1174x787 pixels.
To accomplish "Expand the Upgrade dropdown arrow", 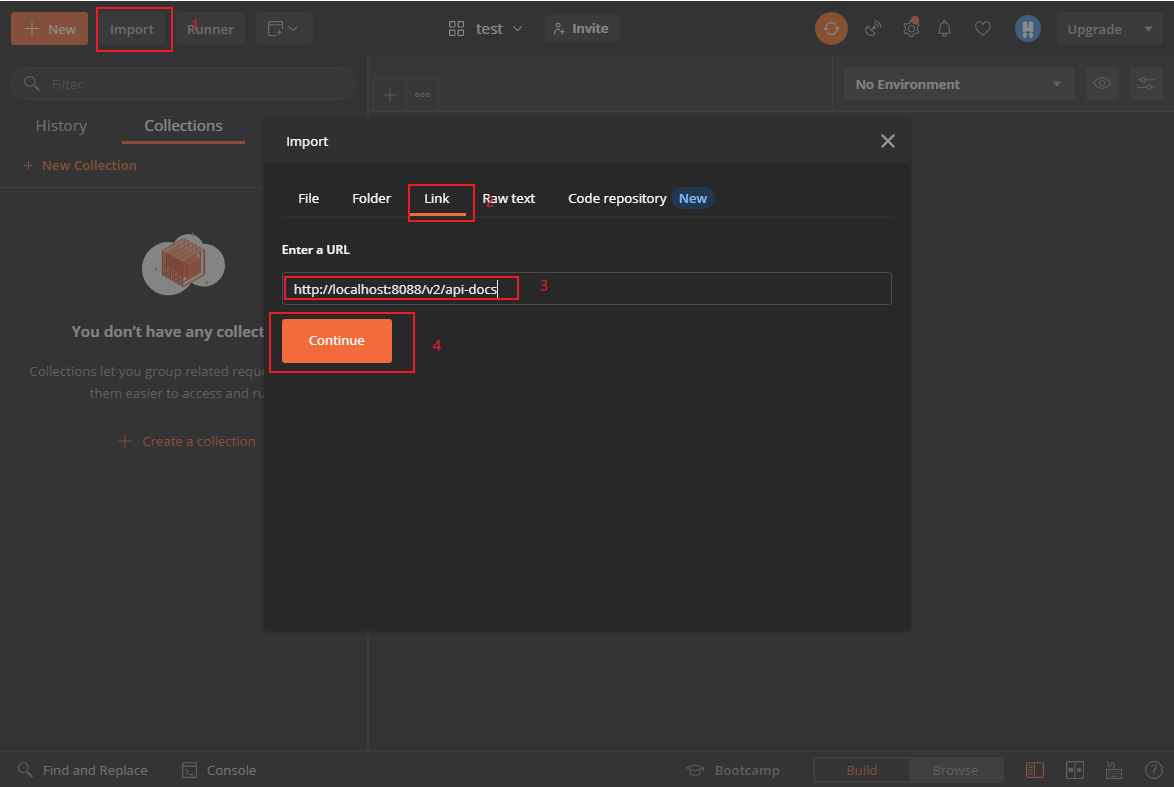I will tap(1149, 29).
